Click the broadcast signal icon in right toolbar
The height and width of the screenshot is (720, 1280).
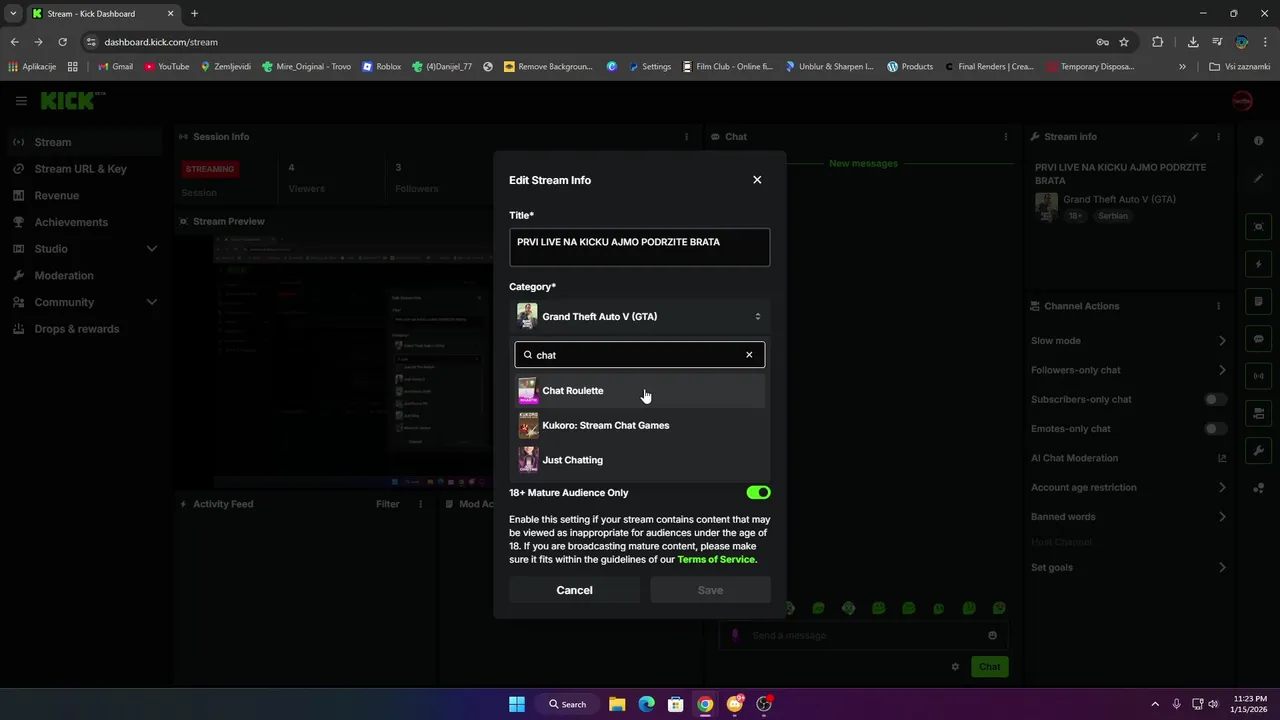point(1259,376)
